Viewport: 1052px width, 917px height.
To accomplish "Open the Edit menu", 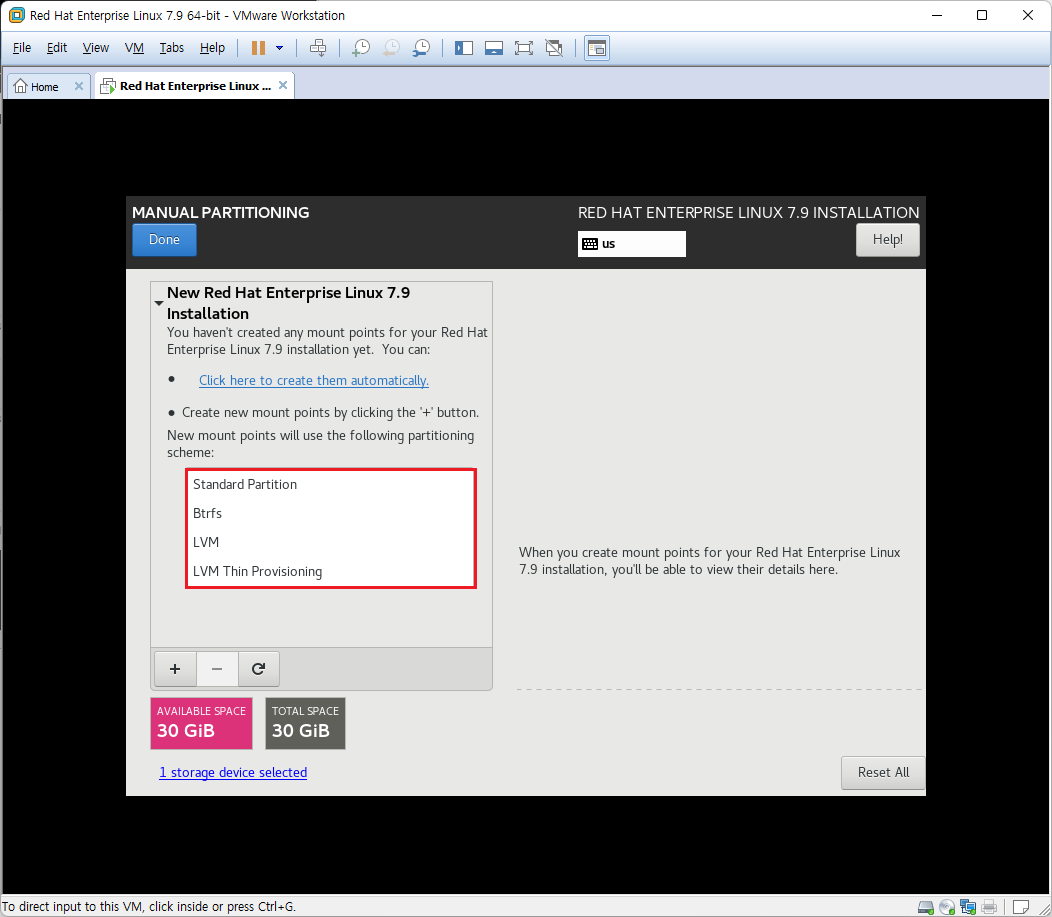I will coord(57,48).
